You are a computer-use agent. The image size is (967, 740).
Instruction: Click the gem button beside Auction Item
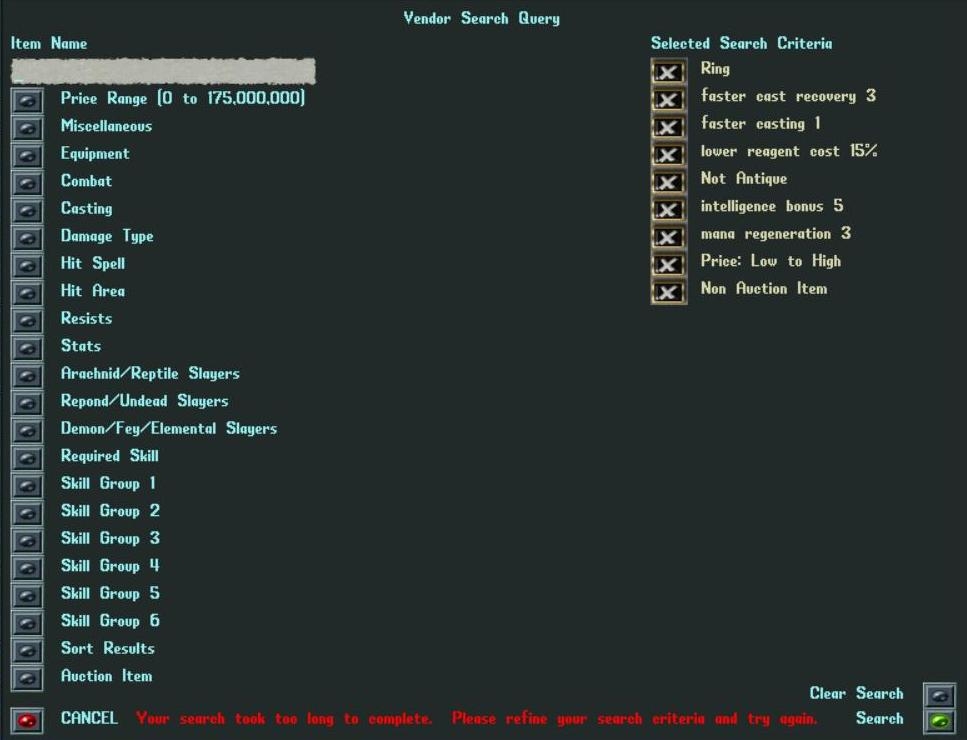[x=27, y=678]
